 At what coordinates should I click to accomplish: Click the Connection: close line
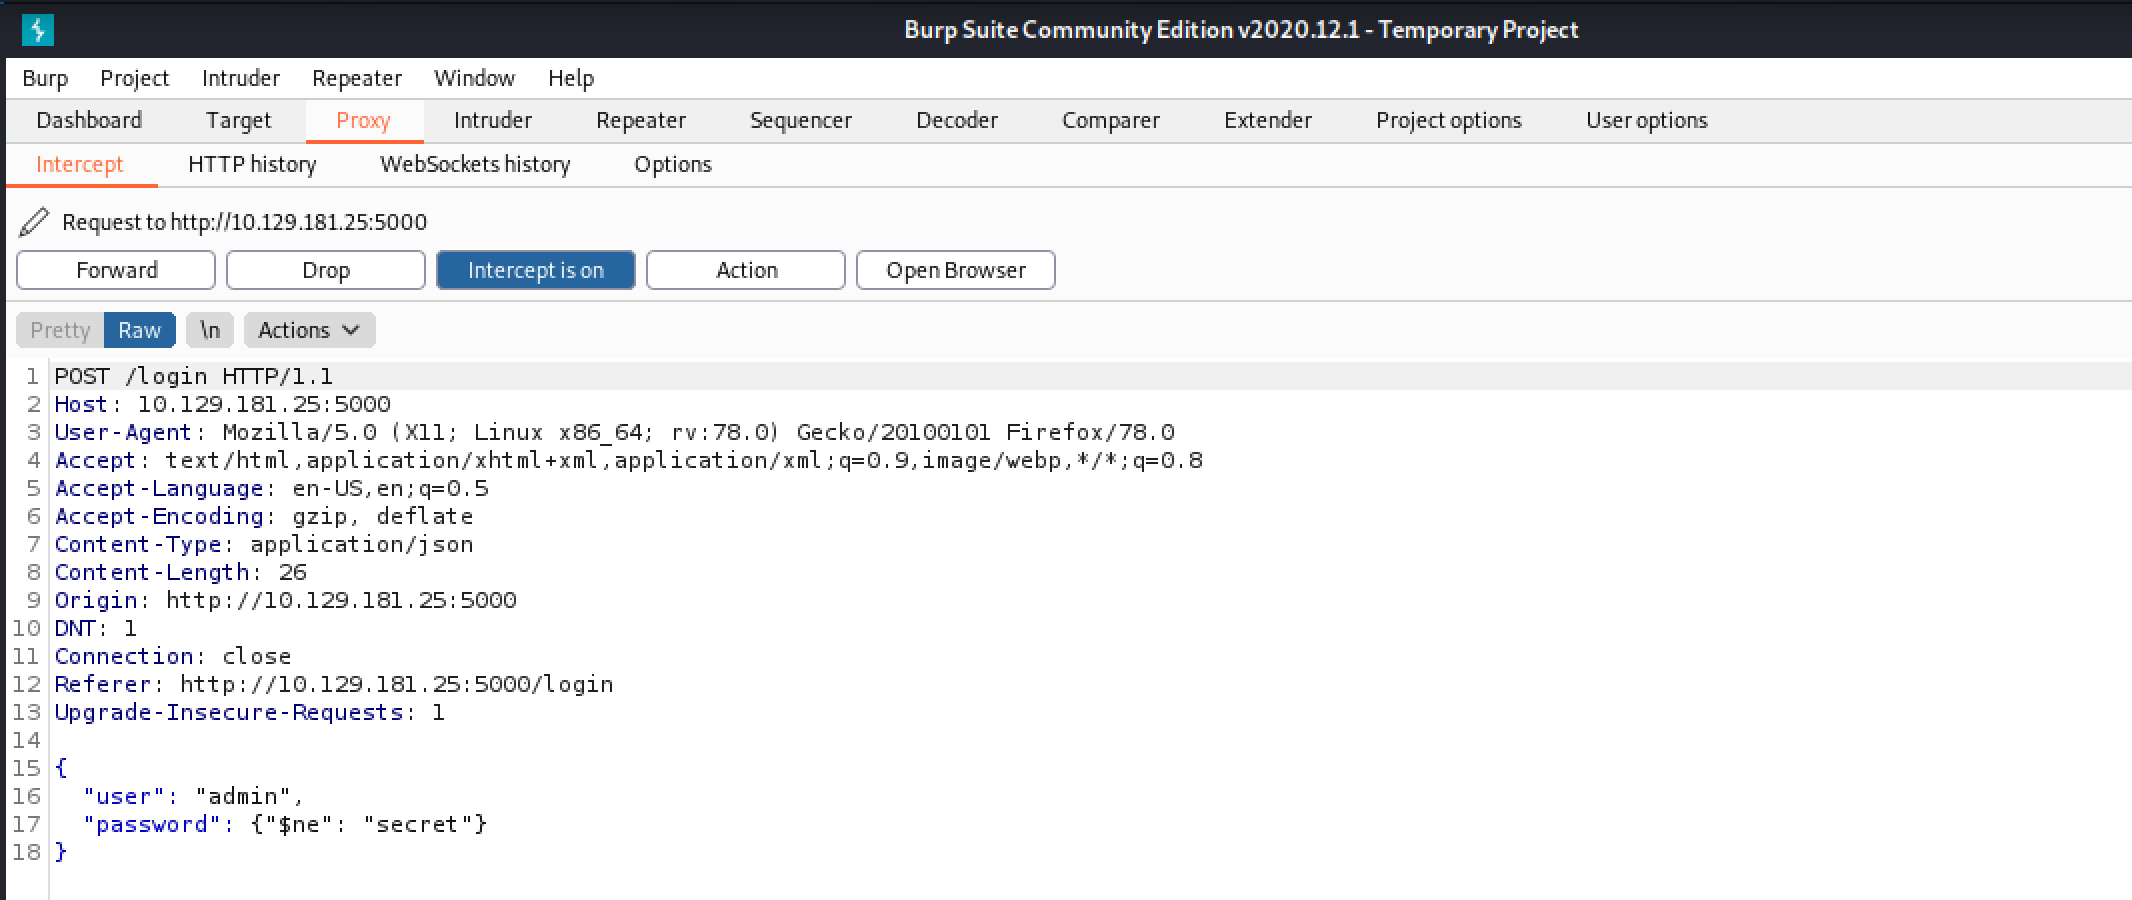173,656
